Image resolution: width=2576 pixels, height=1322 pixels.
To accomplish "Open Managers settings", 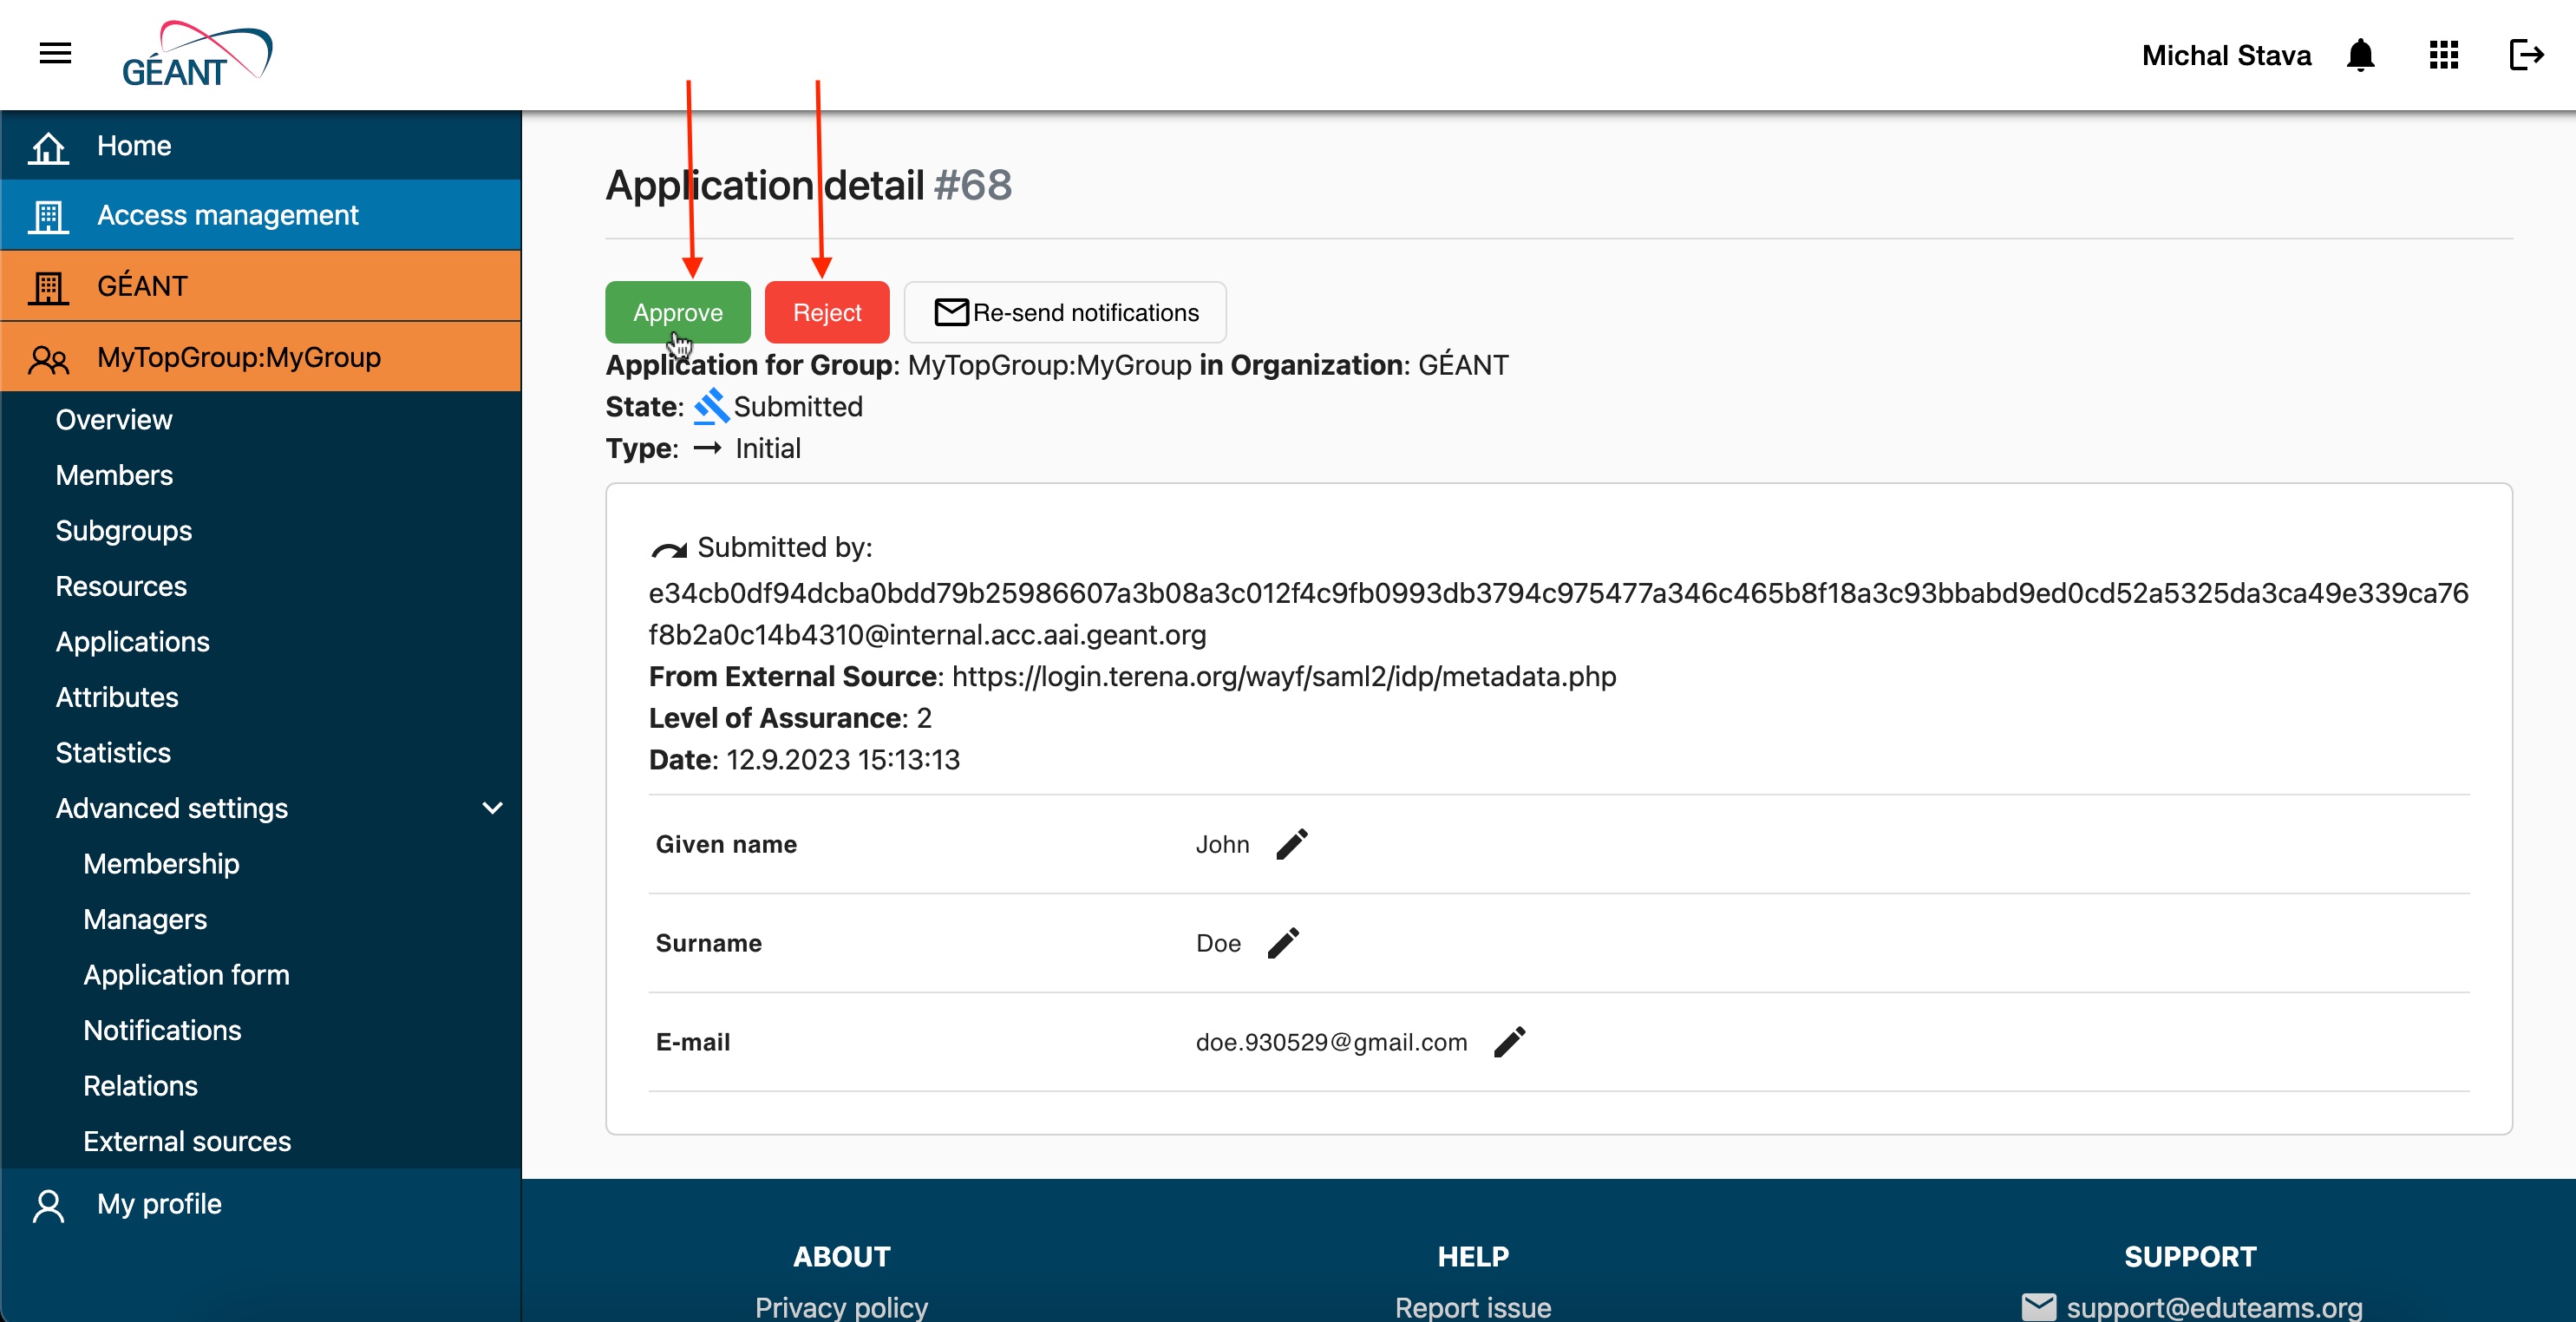I will 145,919.
